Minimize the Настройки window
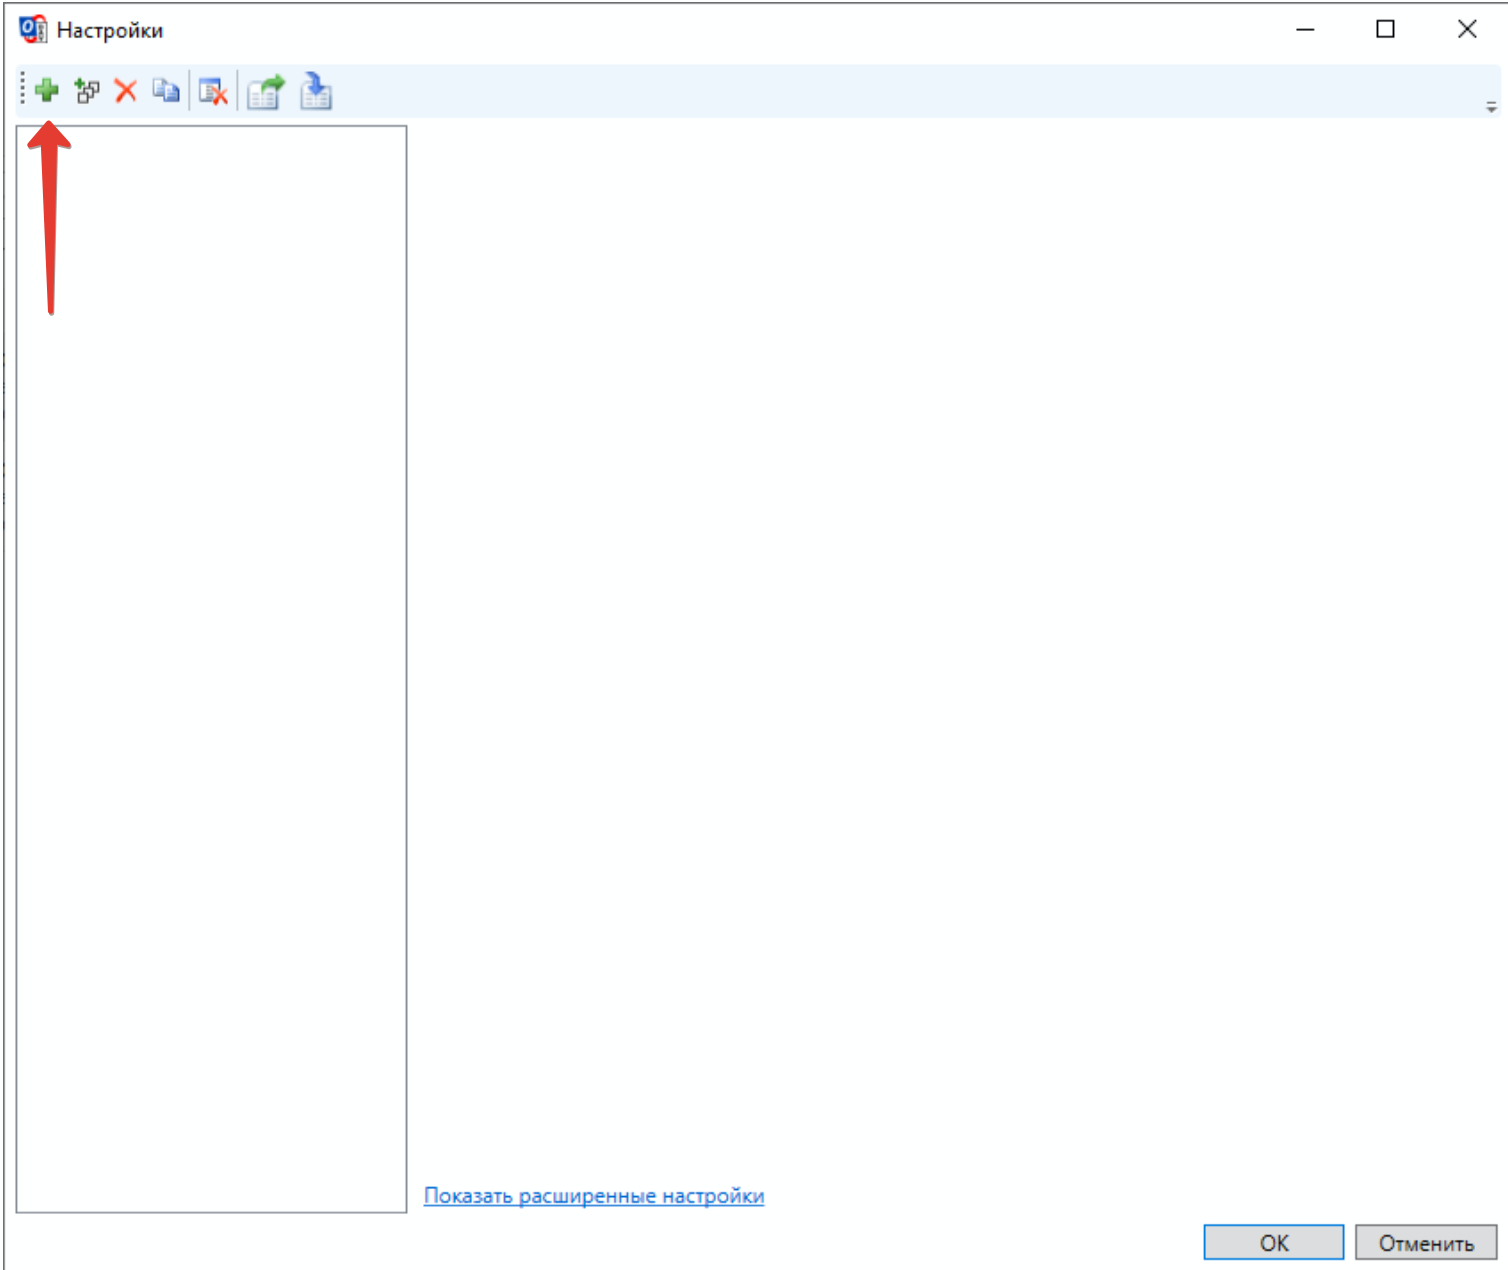Screen dimensions: 1508x1270 point(1305,30)
